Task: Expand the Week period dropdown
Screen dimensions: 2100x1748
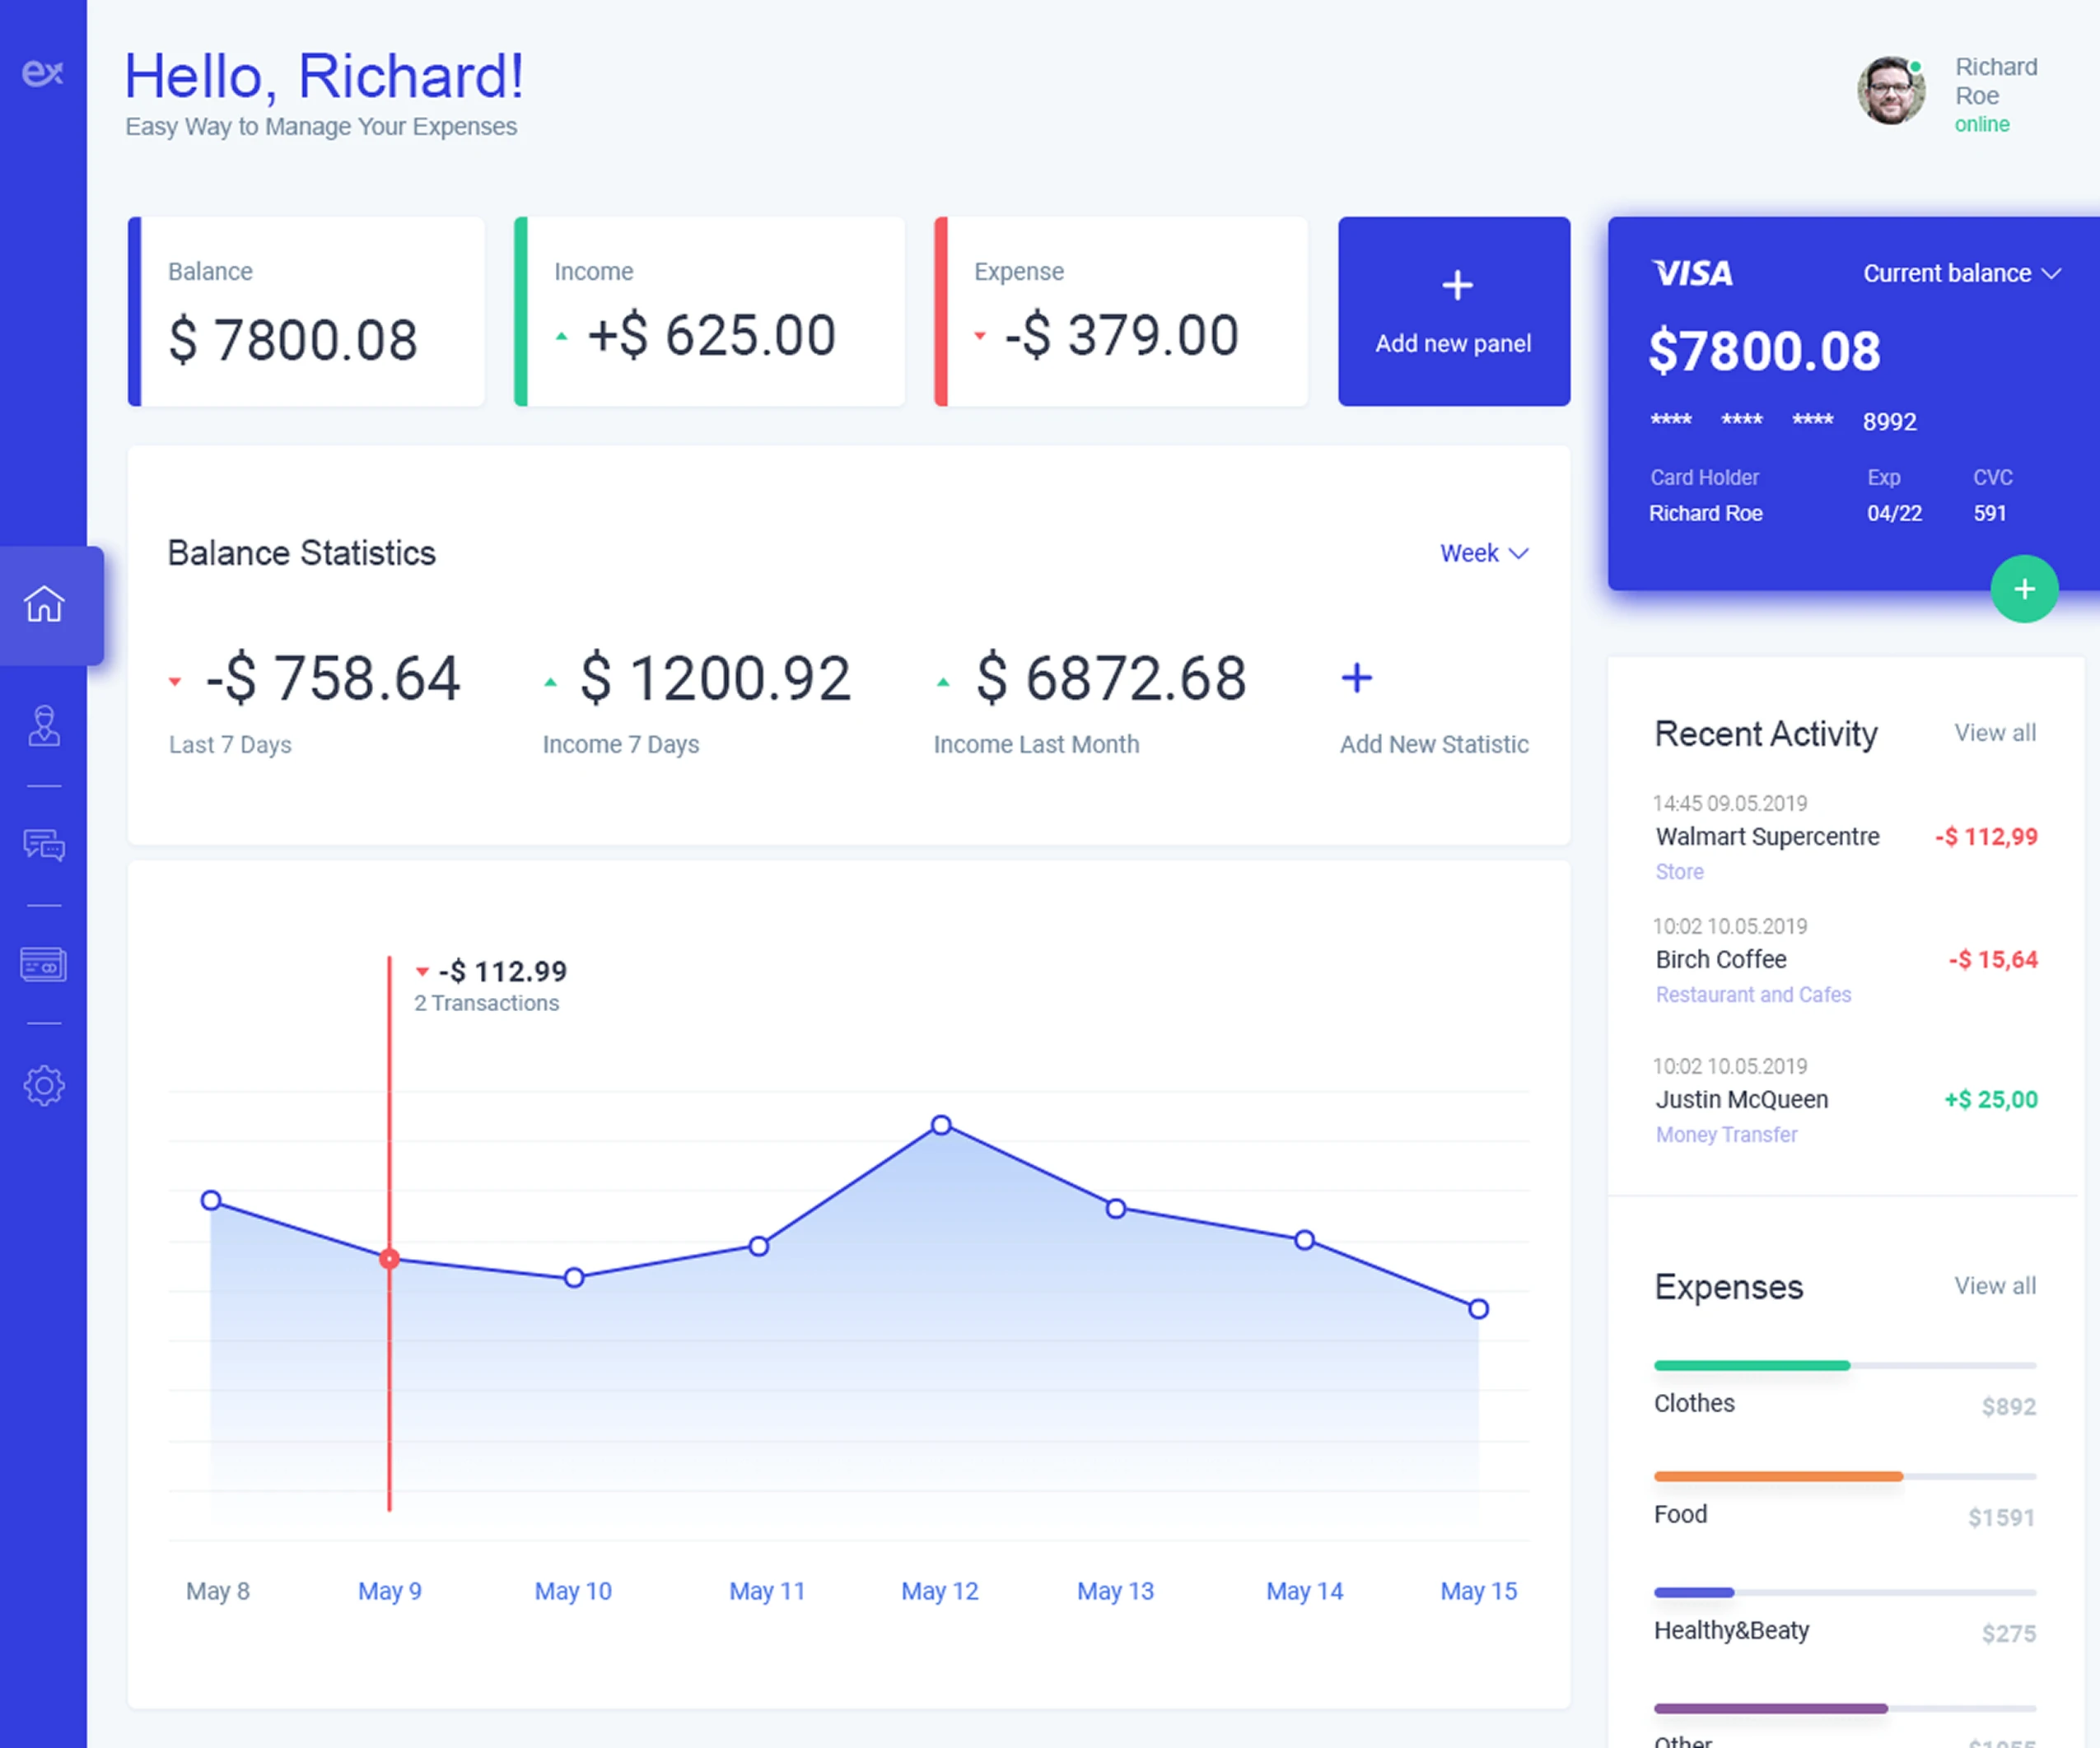Action: click(x=1484, y=553)
